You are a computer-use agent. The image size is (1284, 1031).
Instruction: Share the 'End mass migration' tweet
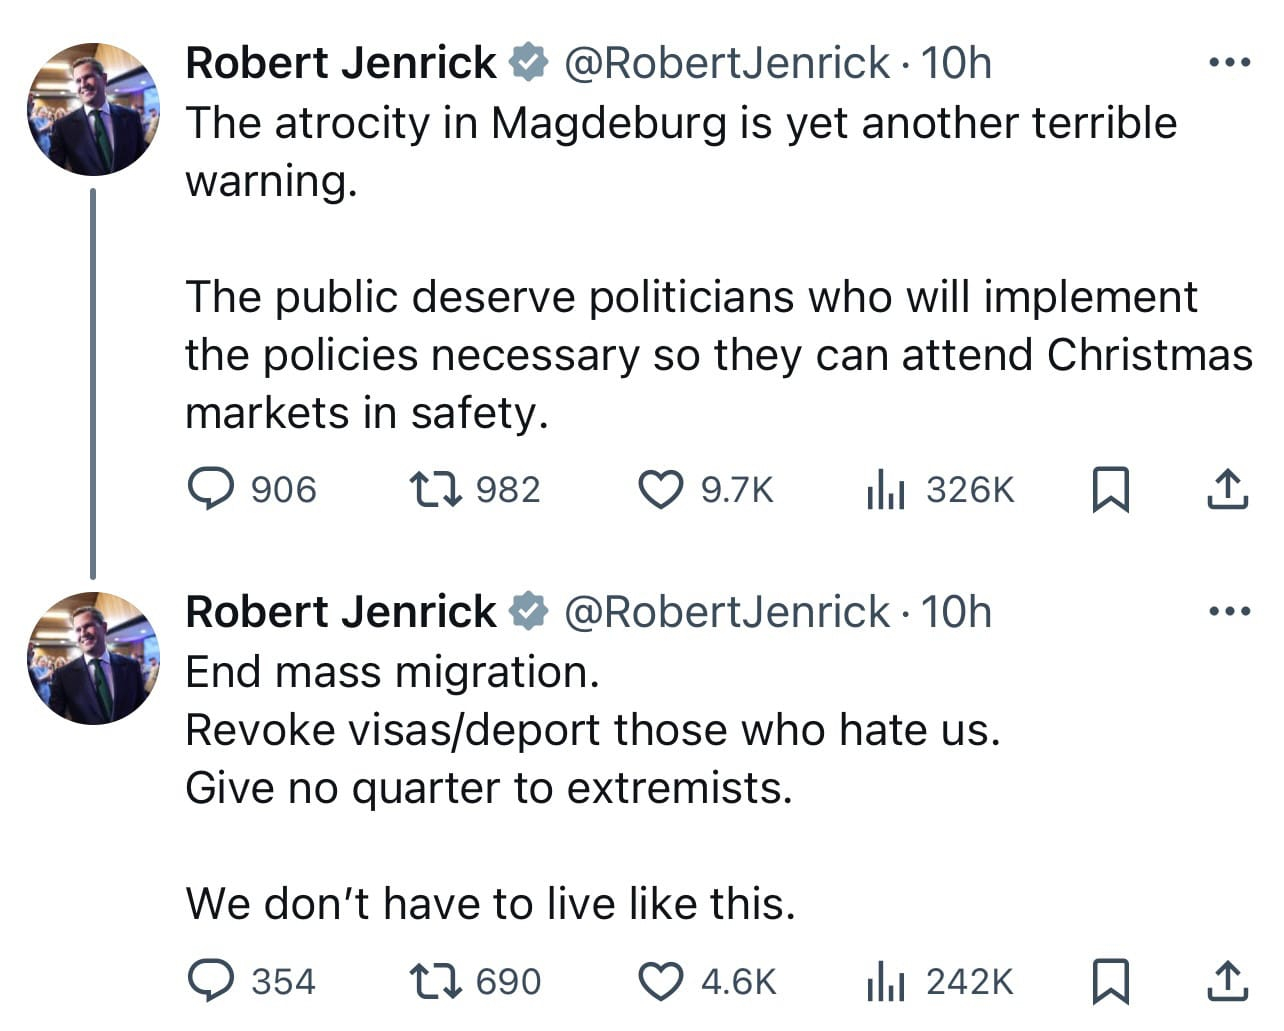coord(1227,981)
